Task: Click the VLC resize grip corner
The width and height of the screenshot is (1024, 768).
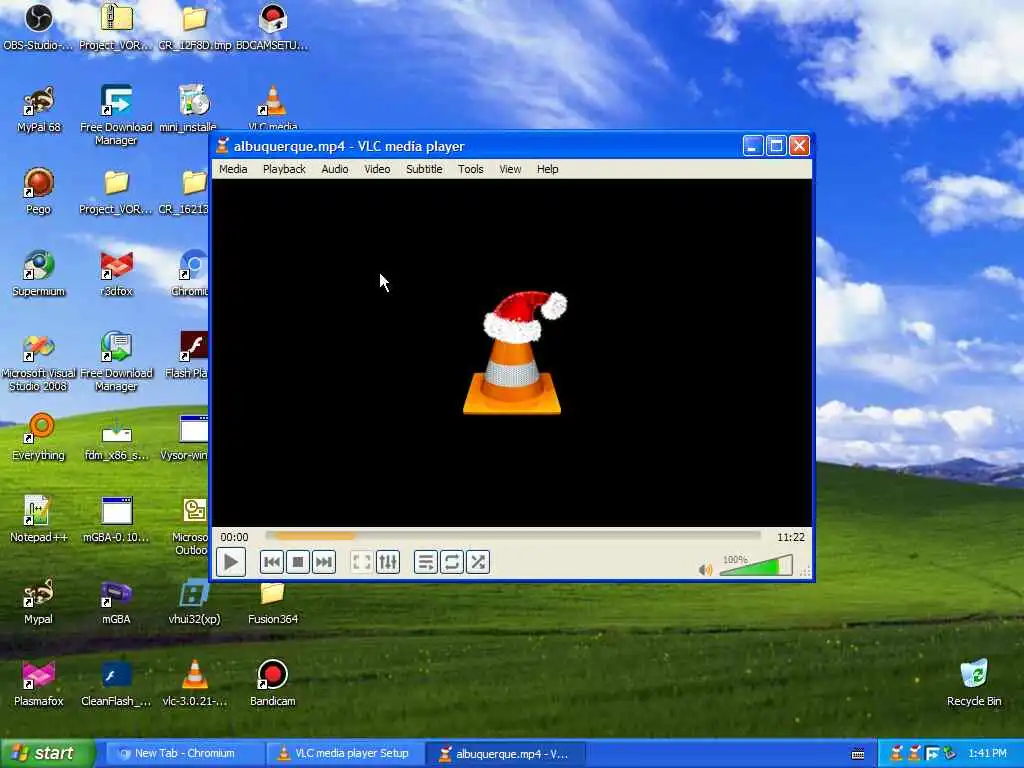Action: click(x=805, y=571)
